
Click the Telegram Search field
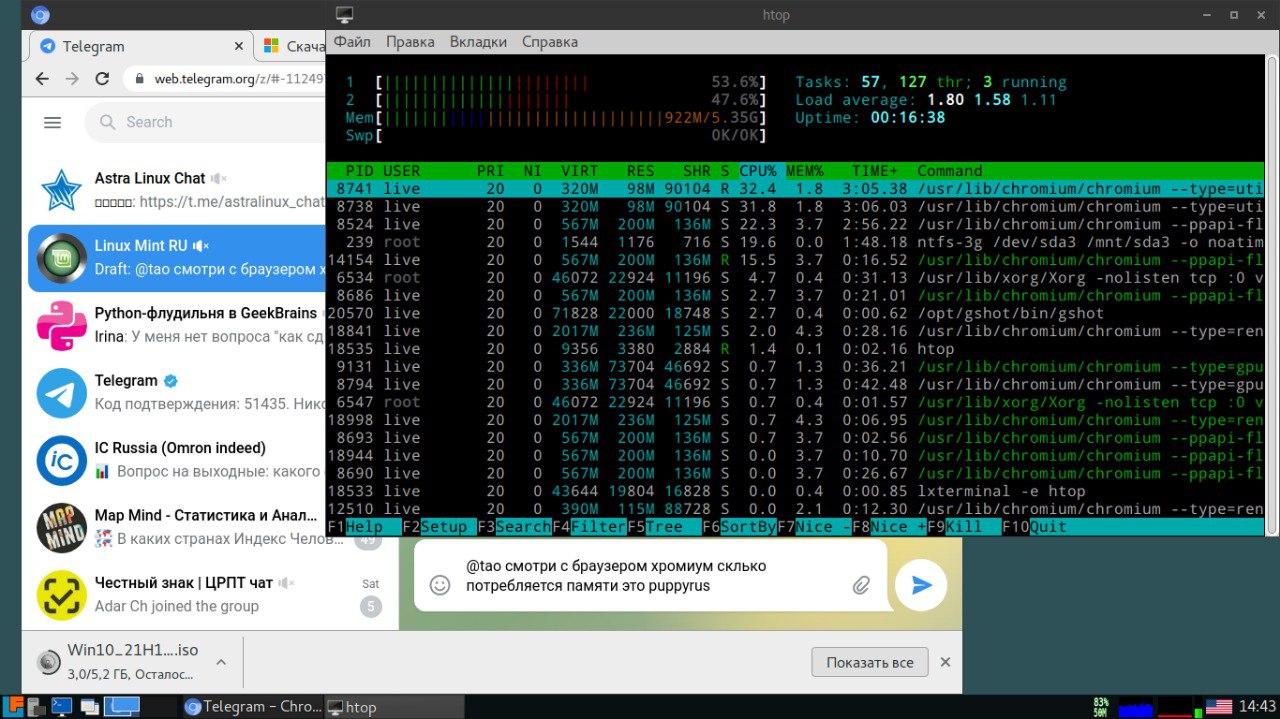coord(206,122)
